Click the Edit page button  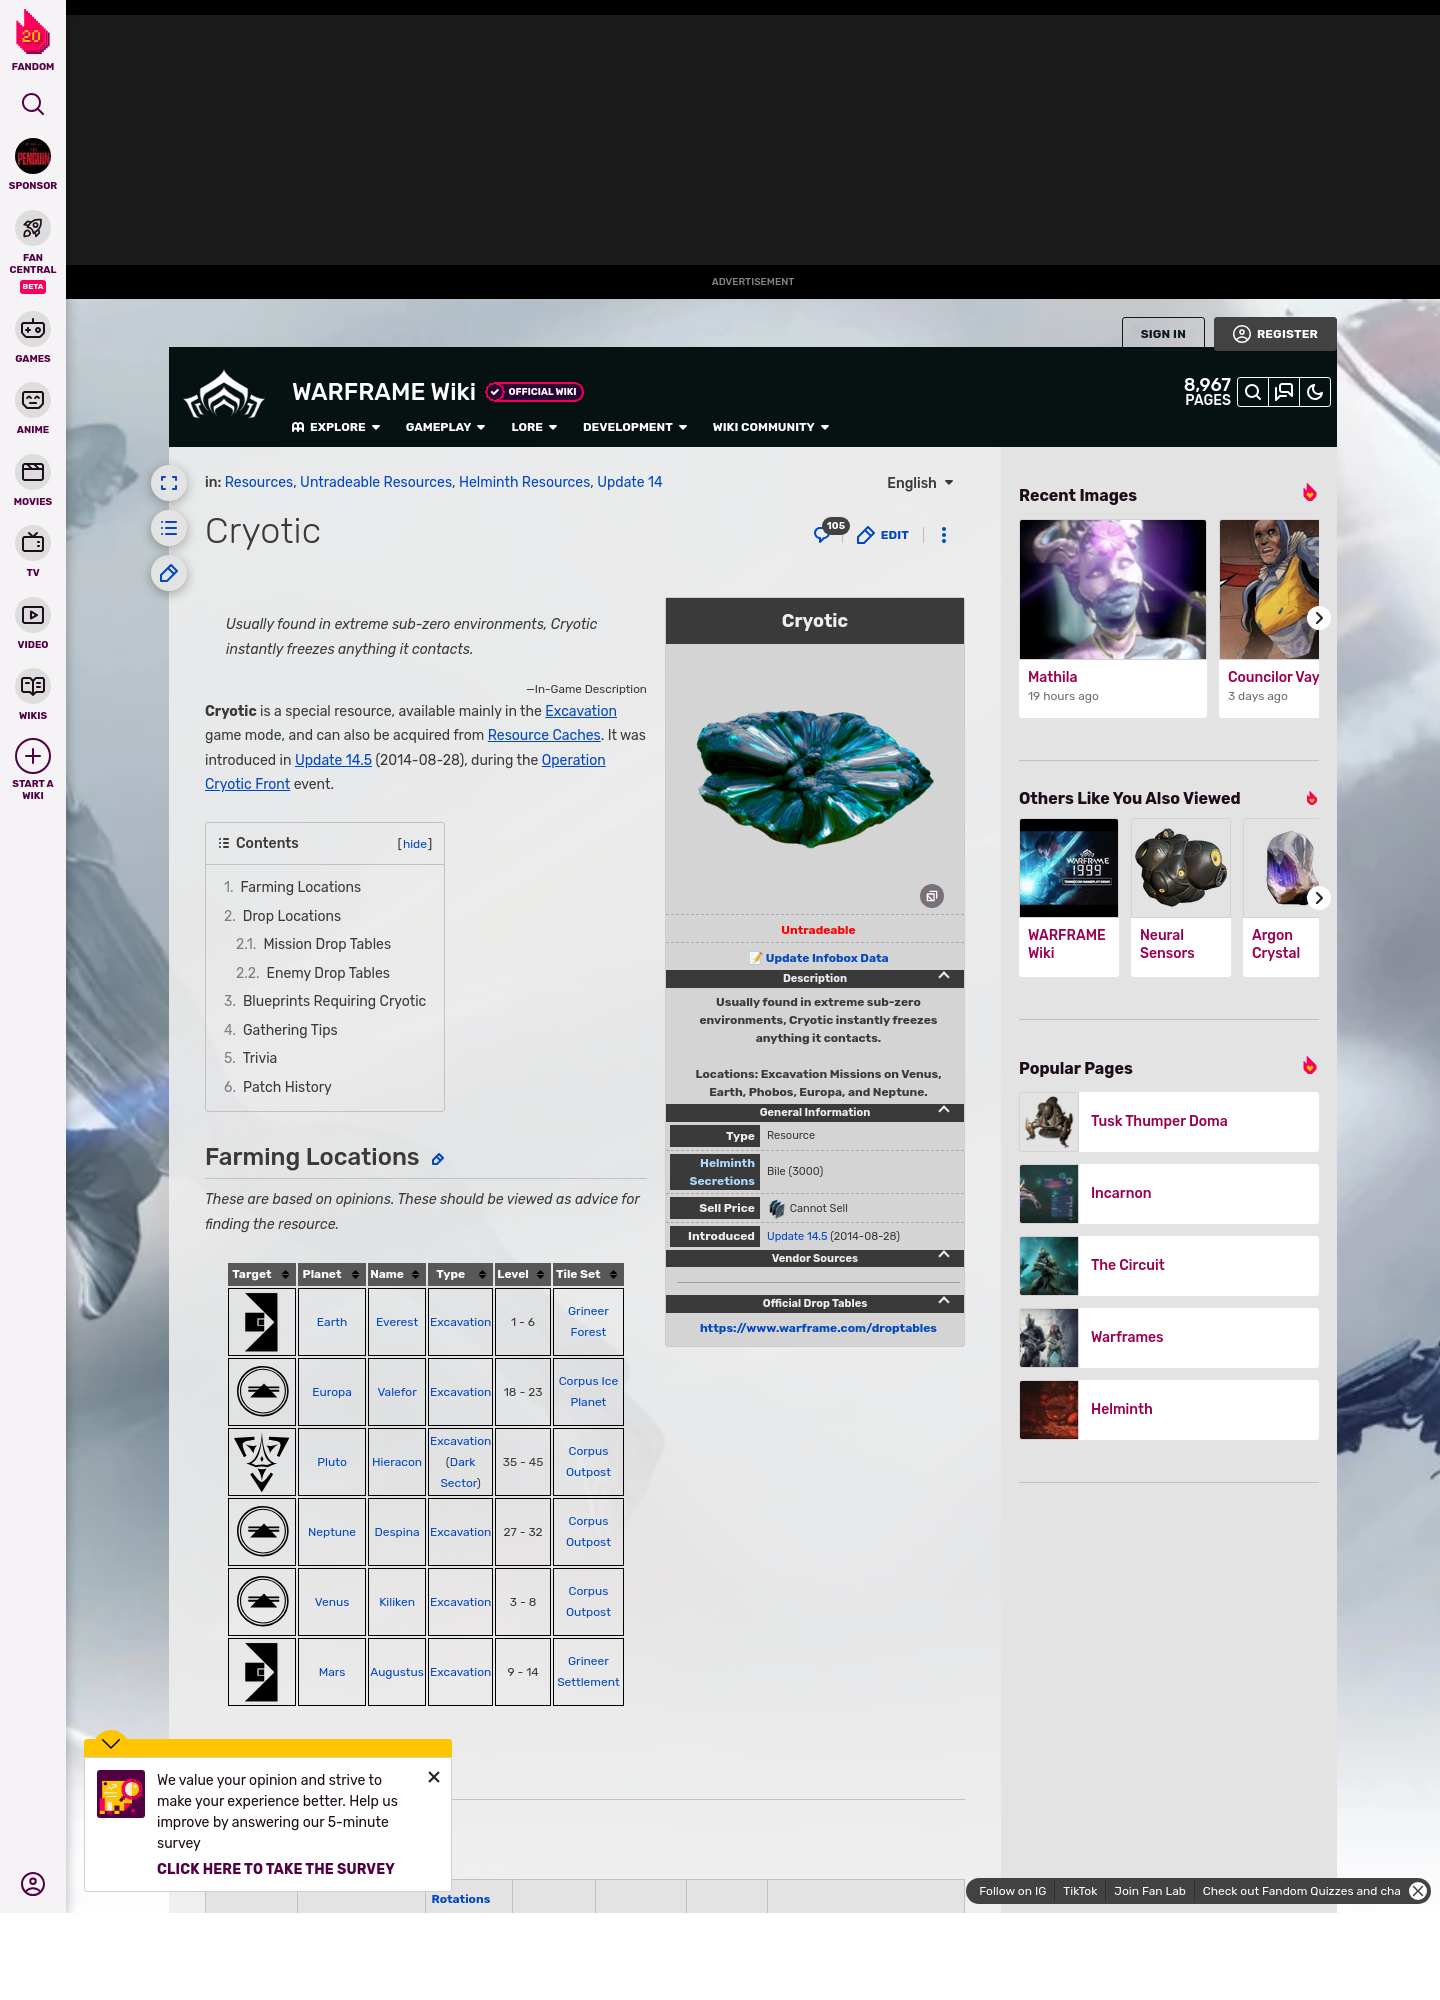[883, 535]
